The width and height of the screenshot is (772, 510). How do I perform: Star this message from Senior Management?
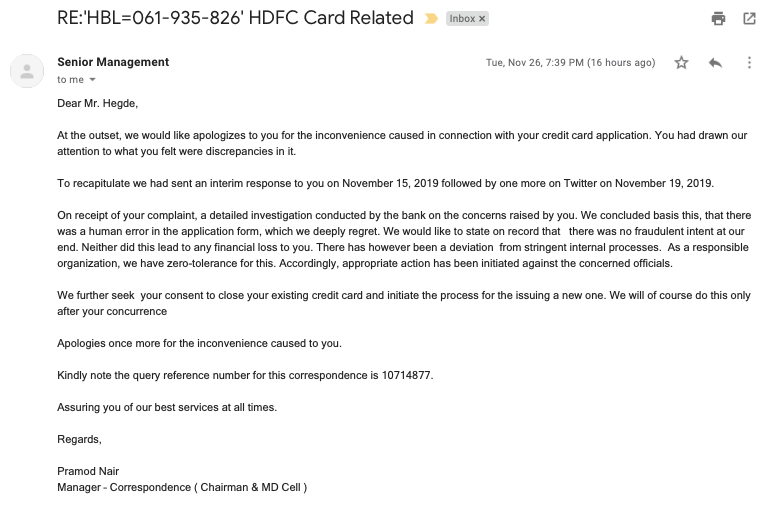point(681,62)
